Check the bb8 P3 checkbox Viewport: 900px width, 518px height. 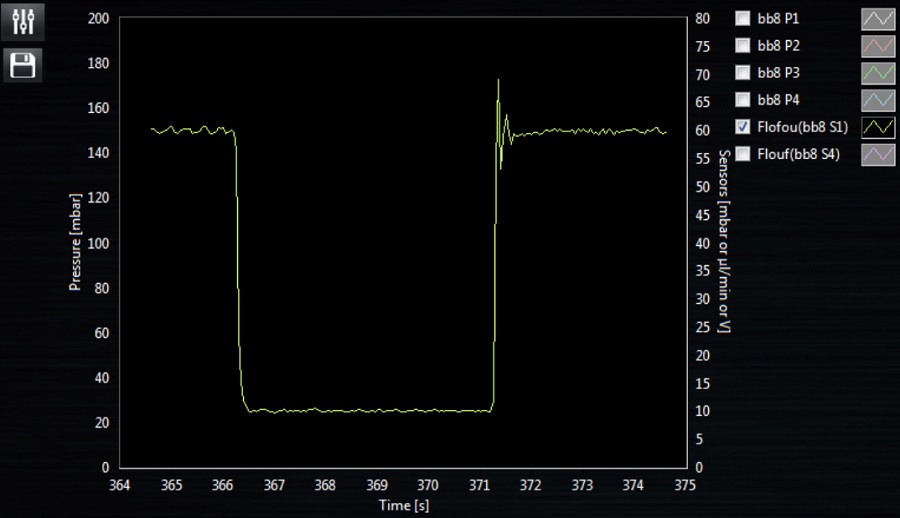[742, 72]
